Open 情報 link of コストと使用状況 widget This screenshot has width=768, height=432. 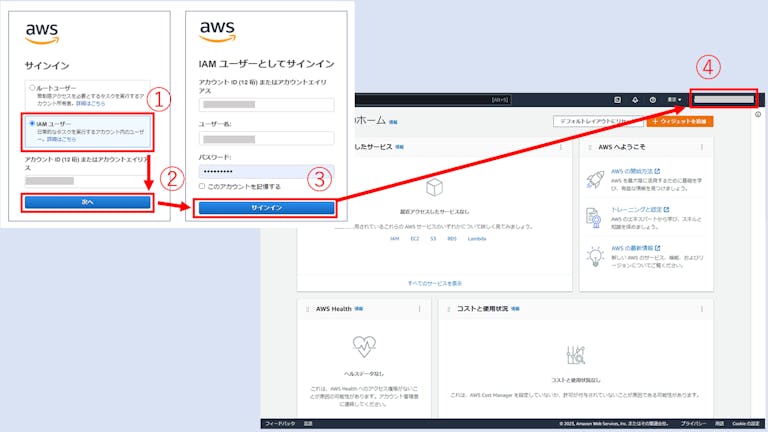(x=515, y=309)
